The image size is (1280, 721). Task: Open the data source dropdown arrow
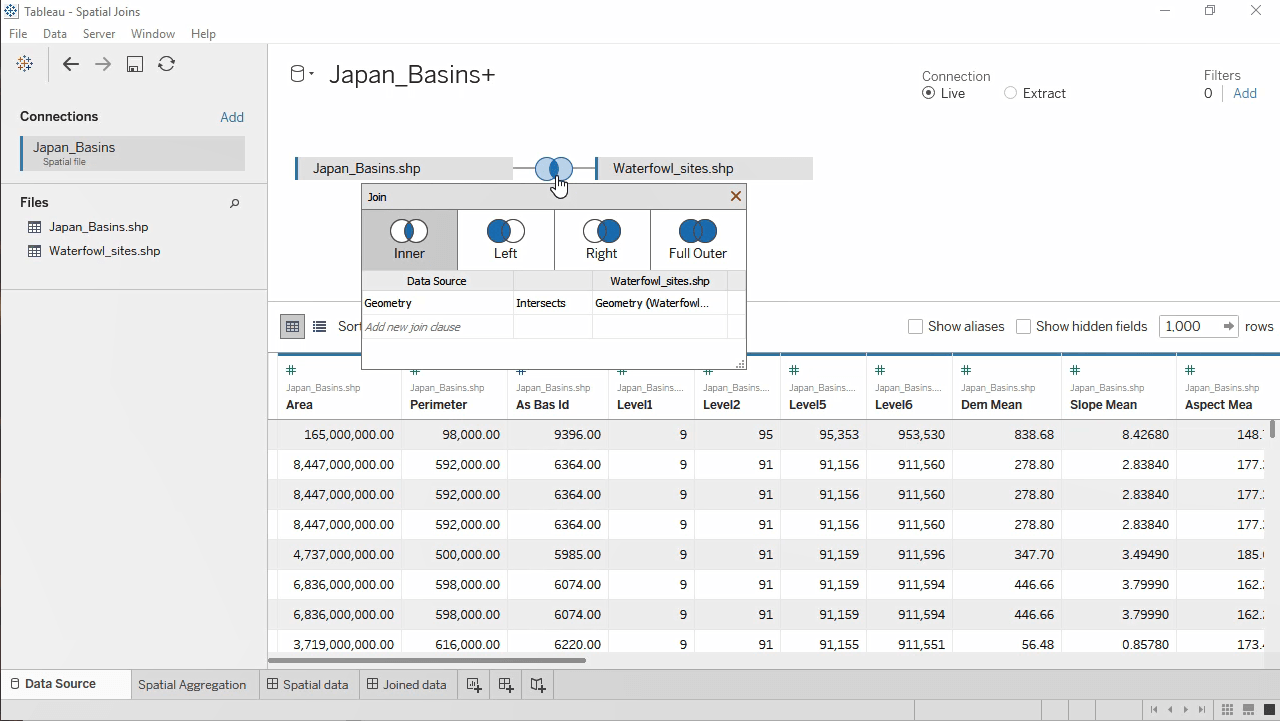(x=311, y=75)
